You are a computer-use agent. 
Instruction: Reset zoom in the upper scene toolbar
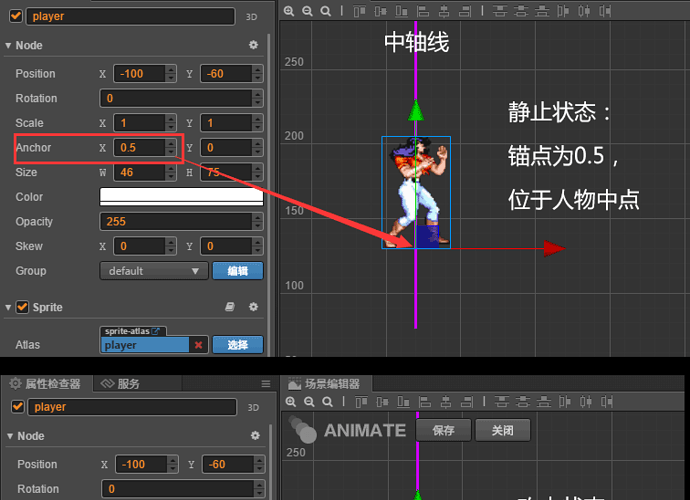326,11
